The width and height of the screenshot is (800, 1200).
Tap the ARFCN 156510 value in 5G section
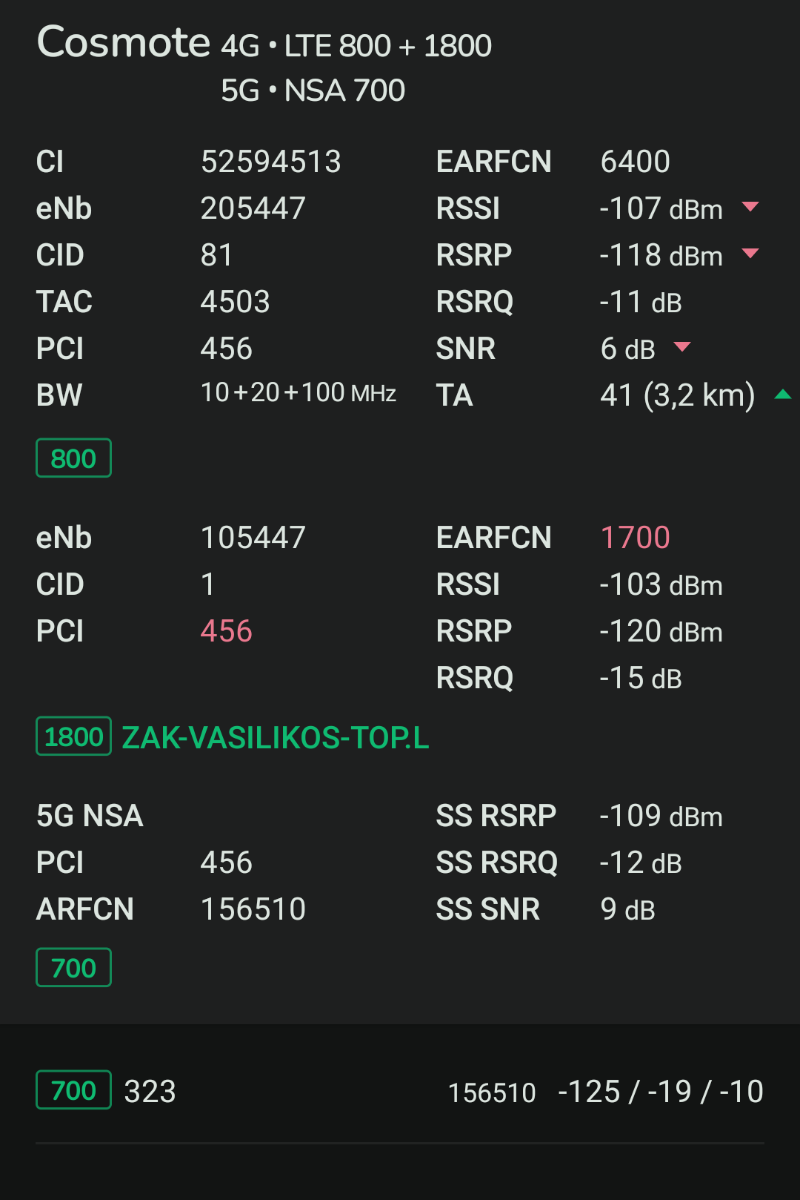pos(253,910)
